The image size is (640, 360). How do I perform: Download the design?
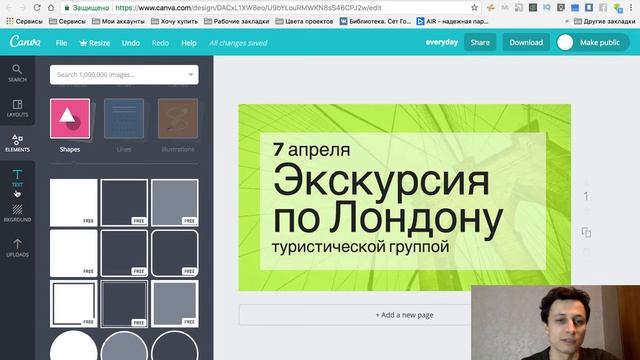point(526,42)
